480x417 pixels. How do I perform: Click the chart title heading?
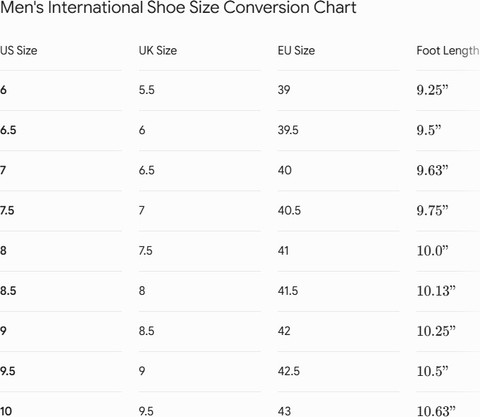[x=178, y=7]
